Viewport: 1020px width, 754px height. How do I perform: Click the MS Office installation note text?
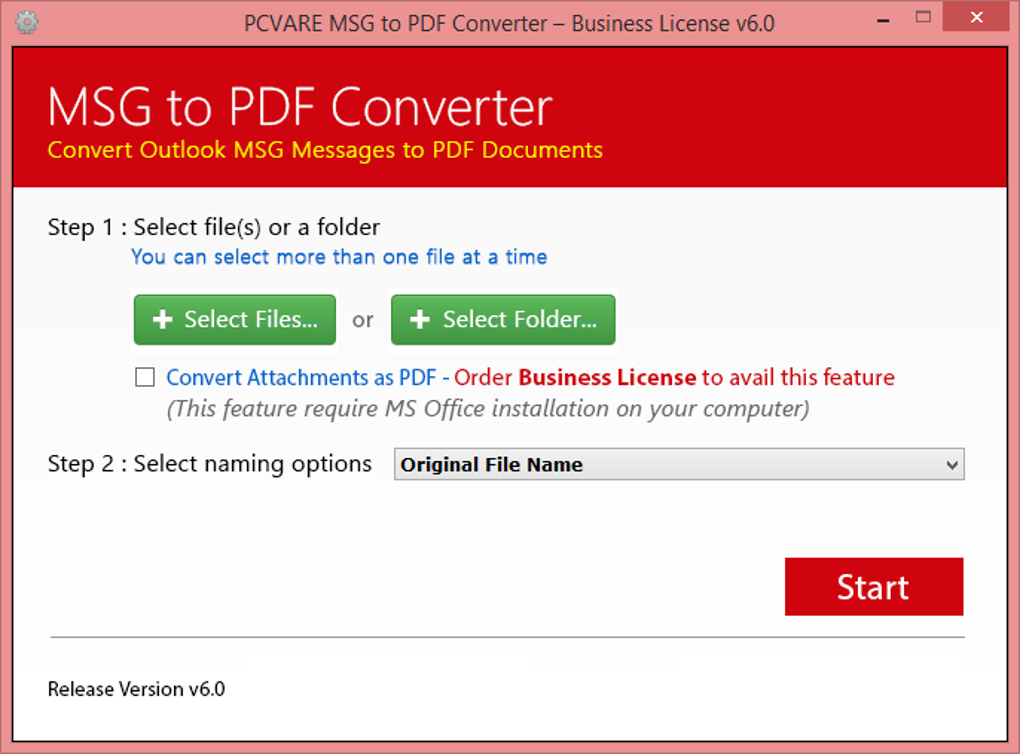(488, 409)
